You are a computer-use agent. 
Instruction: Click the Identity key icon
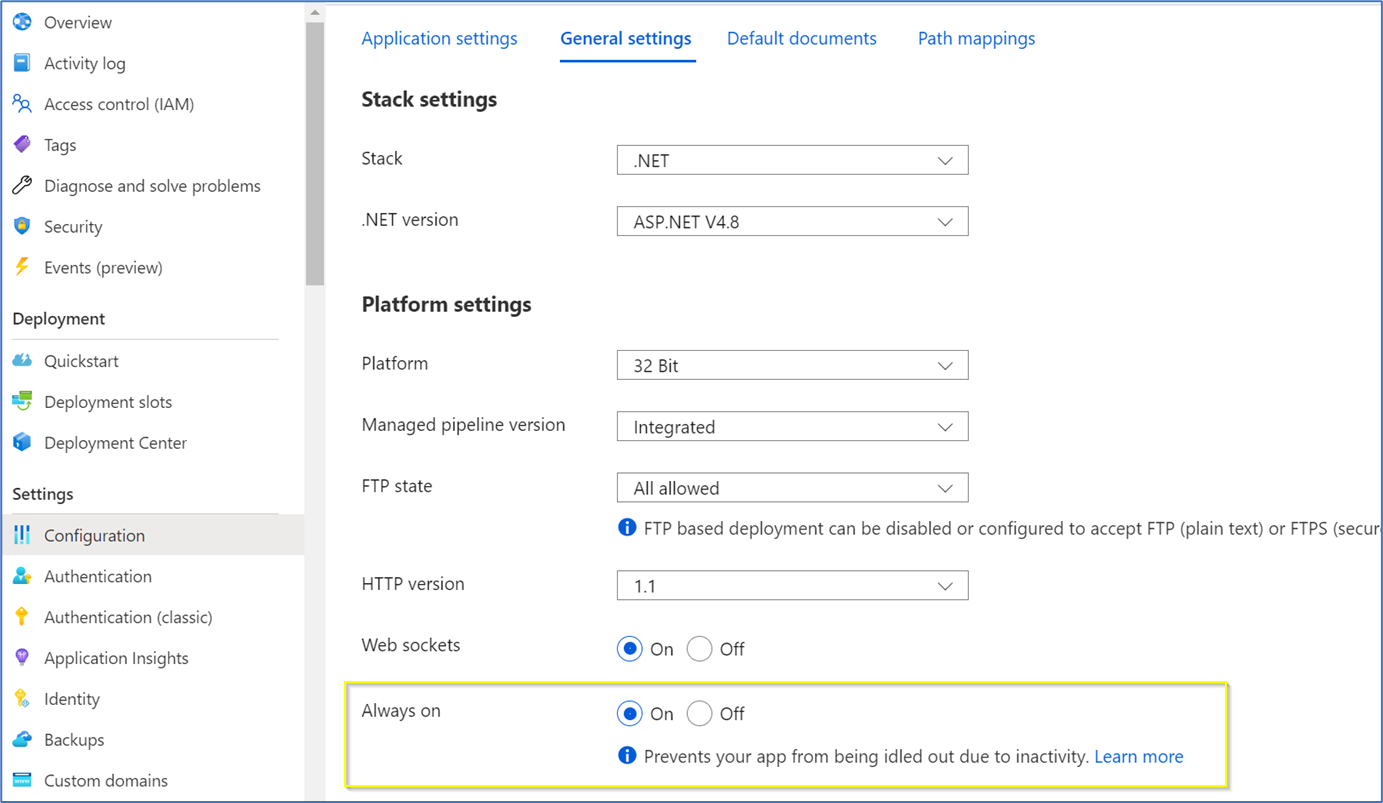[x=22, y=699]
